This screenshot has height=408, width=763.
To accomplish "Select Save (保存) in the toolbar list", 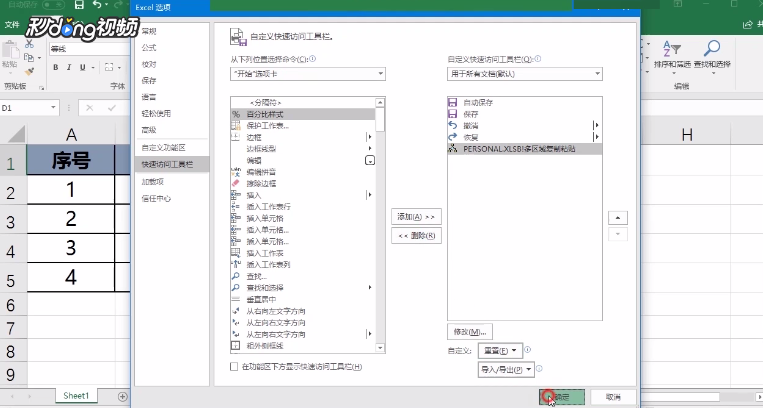I will point(525,114).
